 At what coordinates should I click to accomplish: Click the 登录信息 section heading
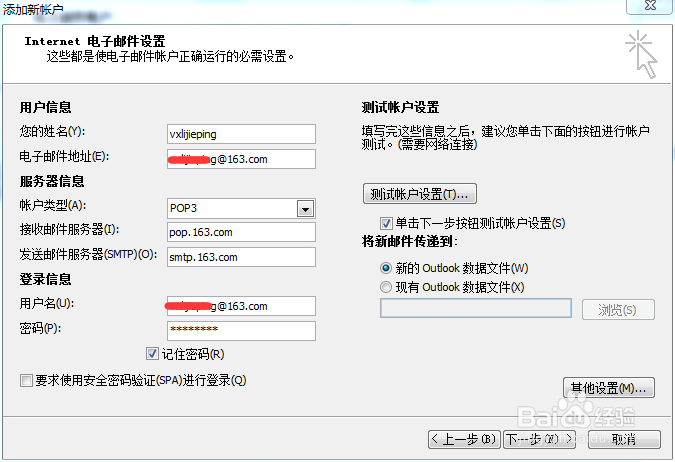click(45, 279)
